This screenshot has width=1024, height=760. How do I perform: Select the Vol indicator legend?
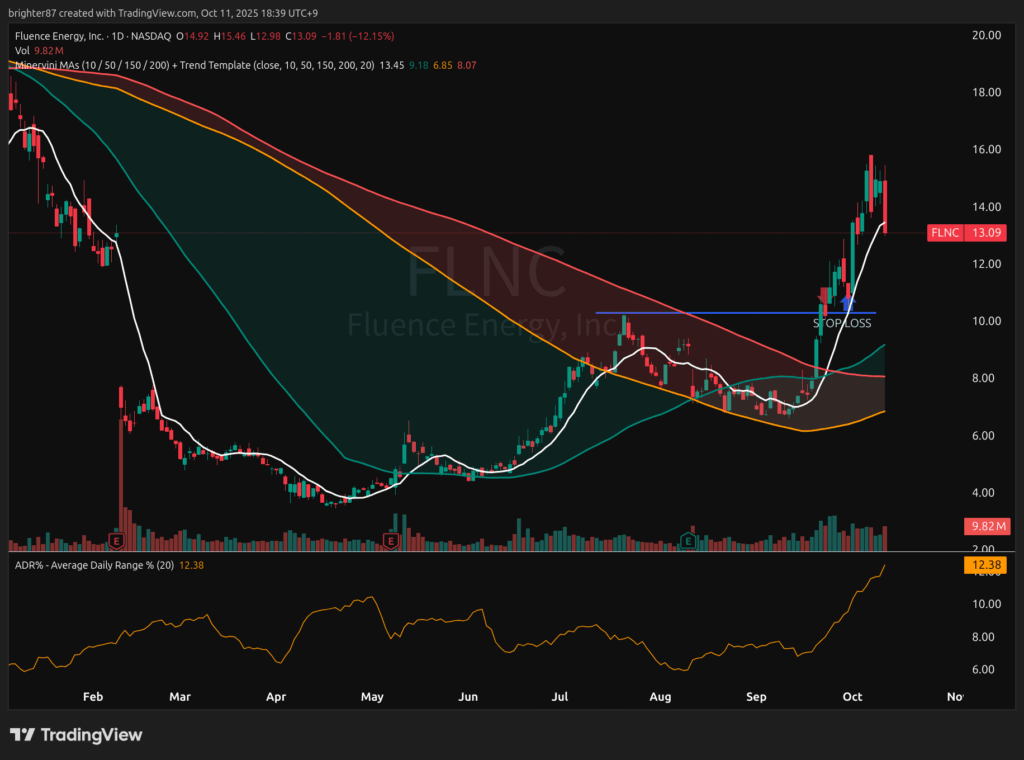[22, 50]
